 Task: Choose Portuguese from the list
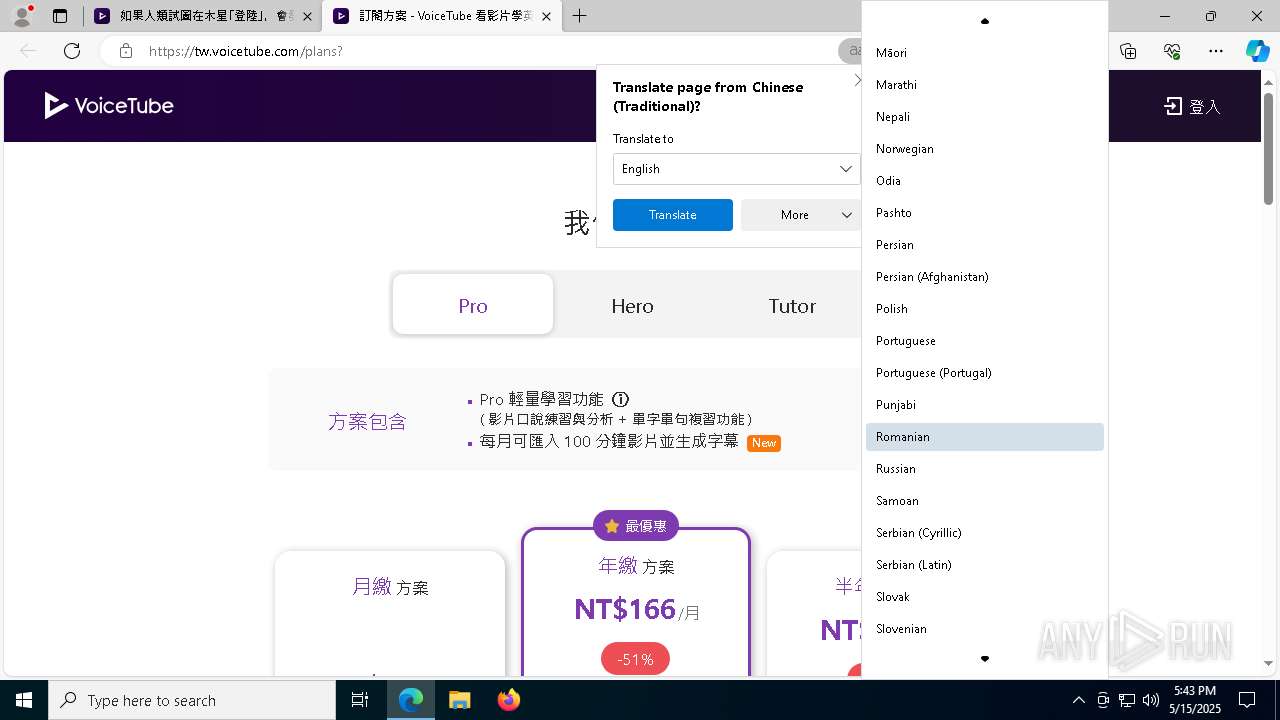pyautogui.click(x=985, y=341)
